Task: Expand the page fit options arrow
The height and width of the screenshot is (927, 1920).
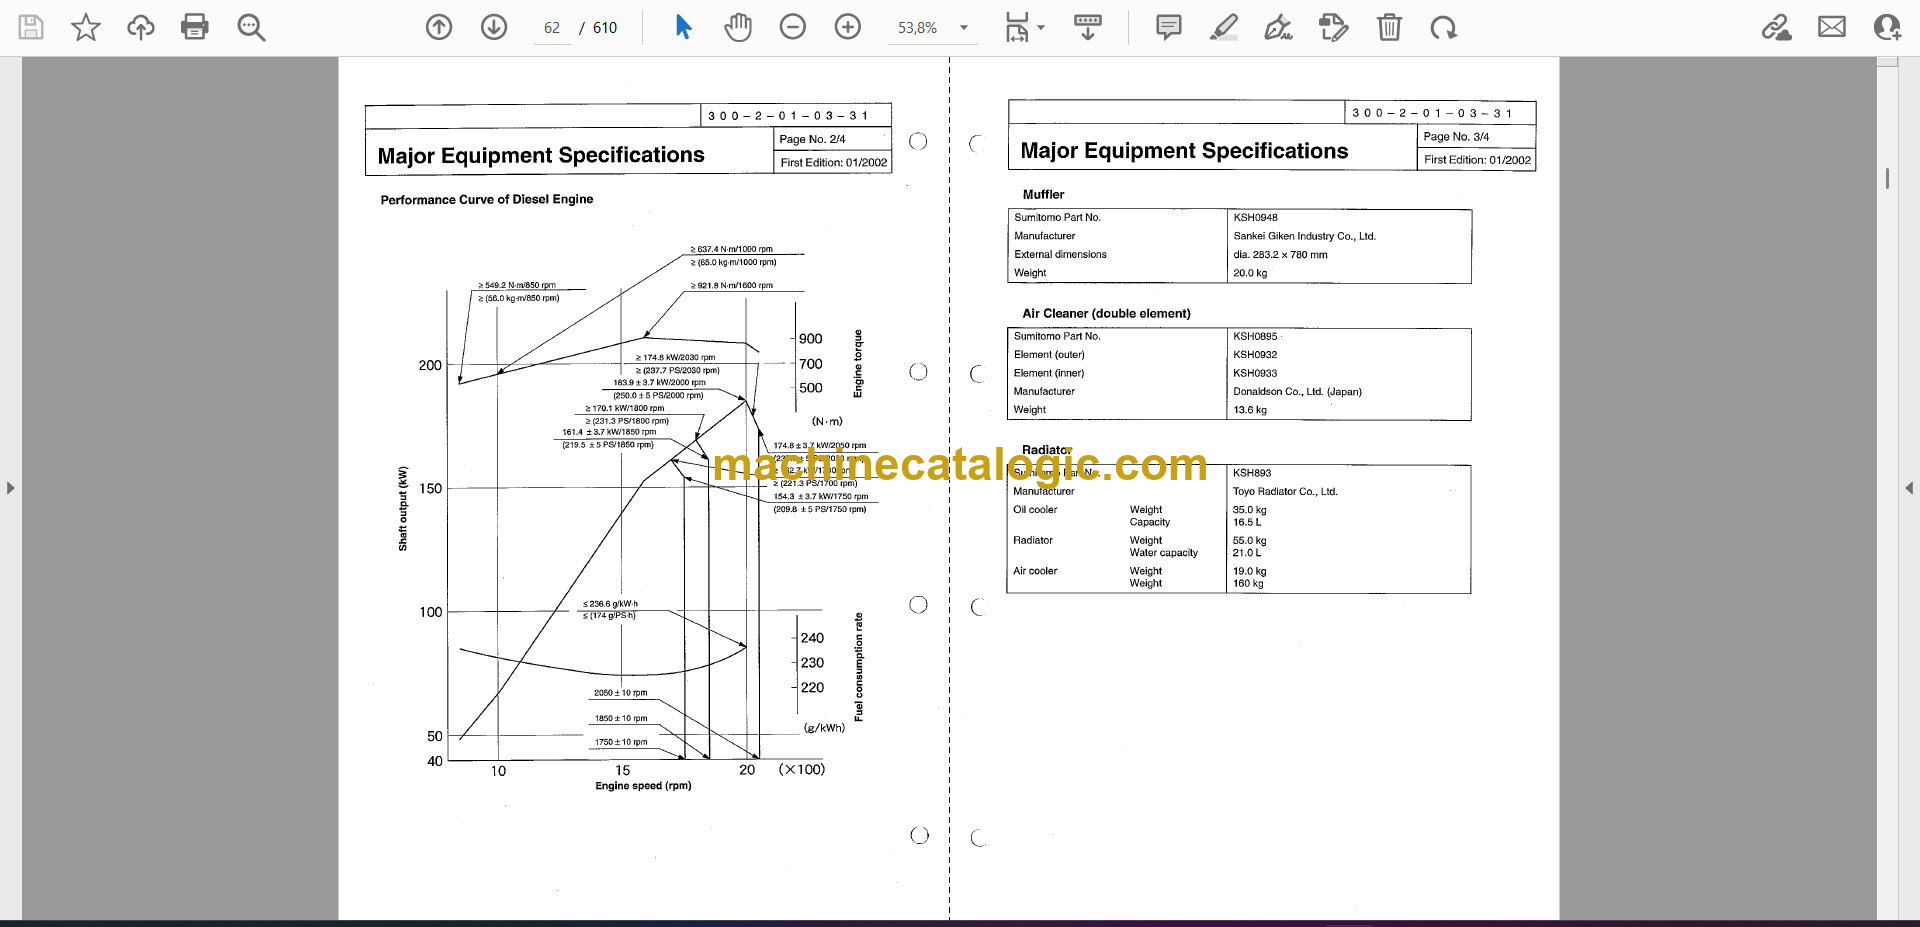Action: pyautogui.click(x=1041, y=28)
